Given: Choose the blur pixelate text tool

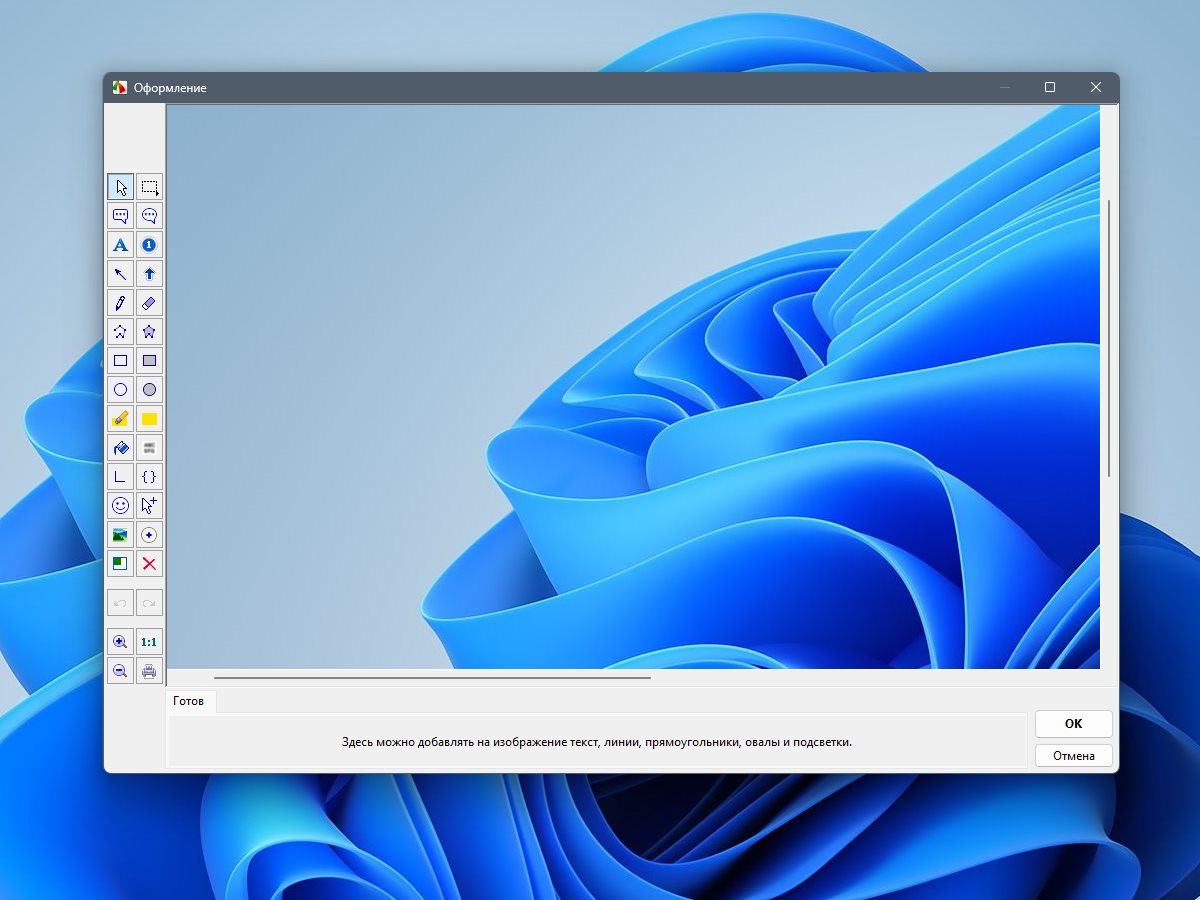Looking at the screenshot, I should pyautogui.click(x=149, y=448).
